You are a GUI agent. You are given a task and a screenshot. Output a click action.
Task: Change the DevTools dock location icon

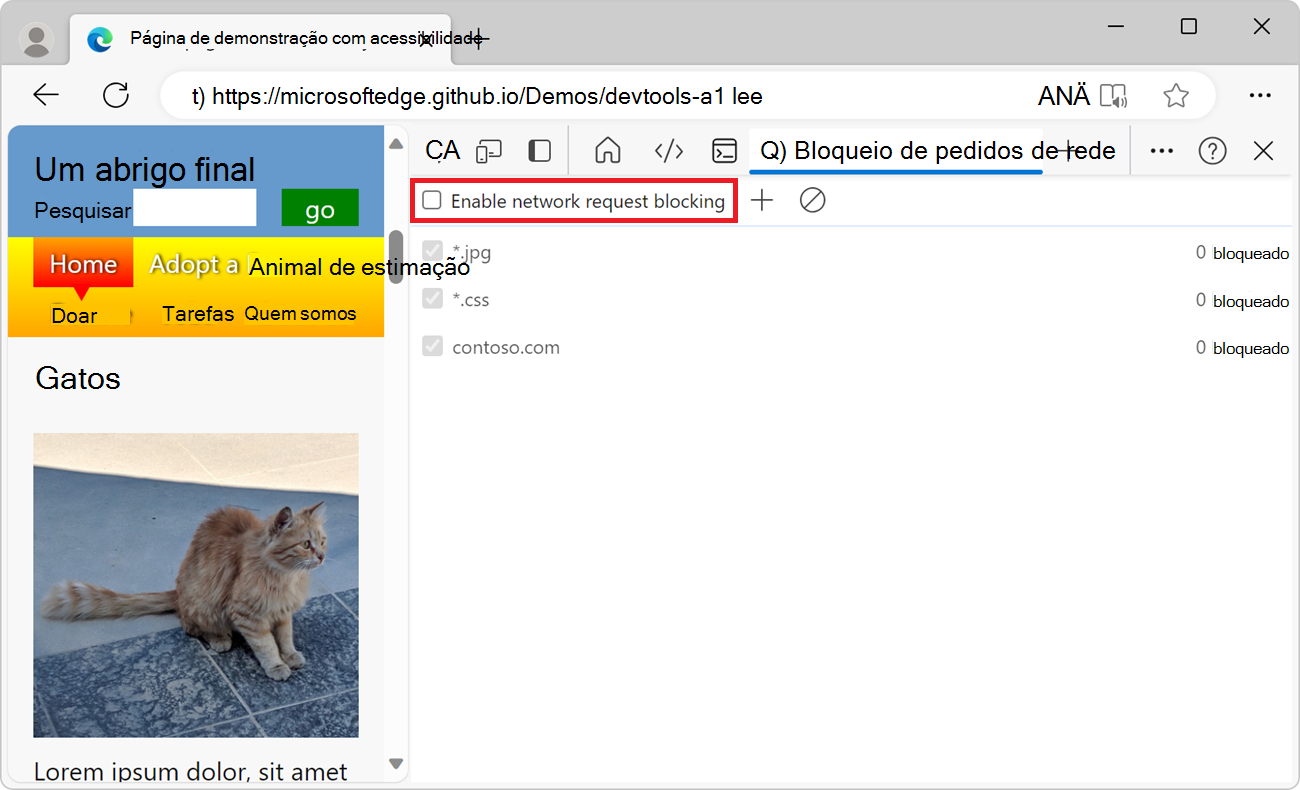tap(539, 150)
